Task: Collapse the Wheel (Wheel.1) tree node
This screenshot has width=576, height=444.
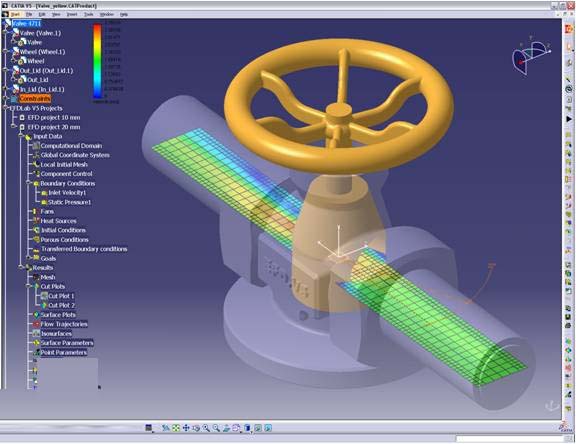Action: coord(5,51)
